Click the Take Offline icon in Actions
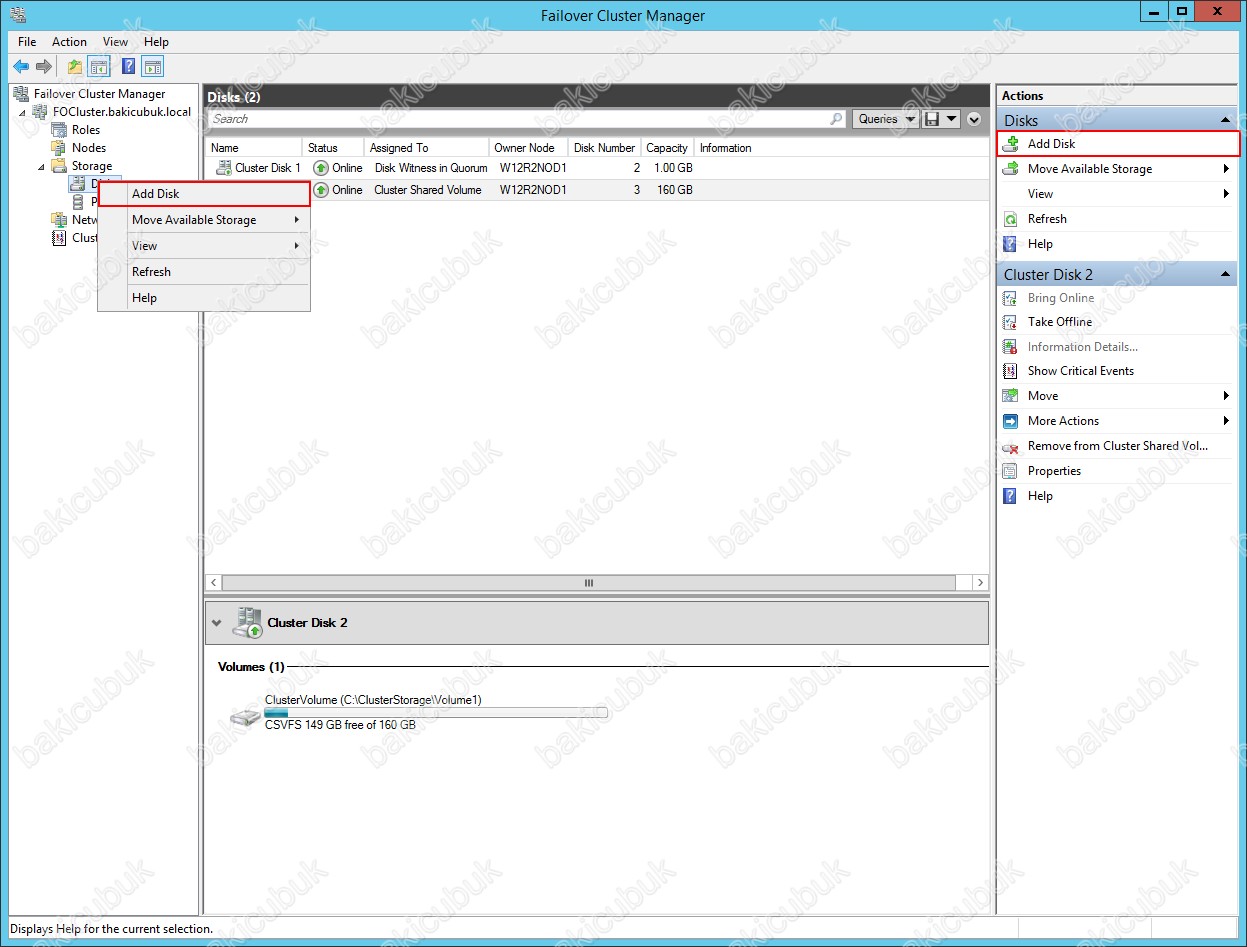1247x947 pixels. [x=1010, y=322]
